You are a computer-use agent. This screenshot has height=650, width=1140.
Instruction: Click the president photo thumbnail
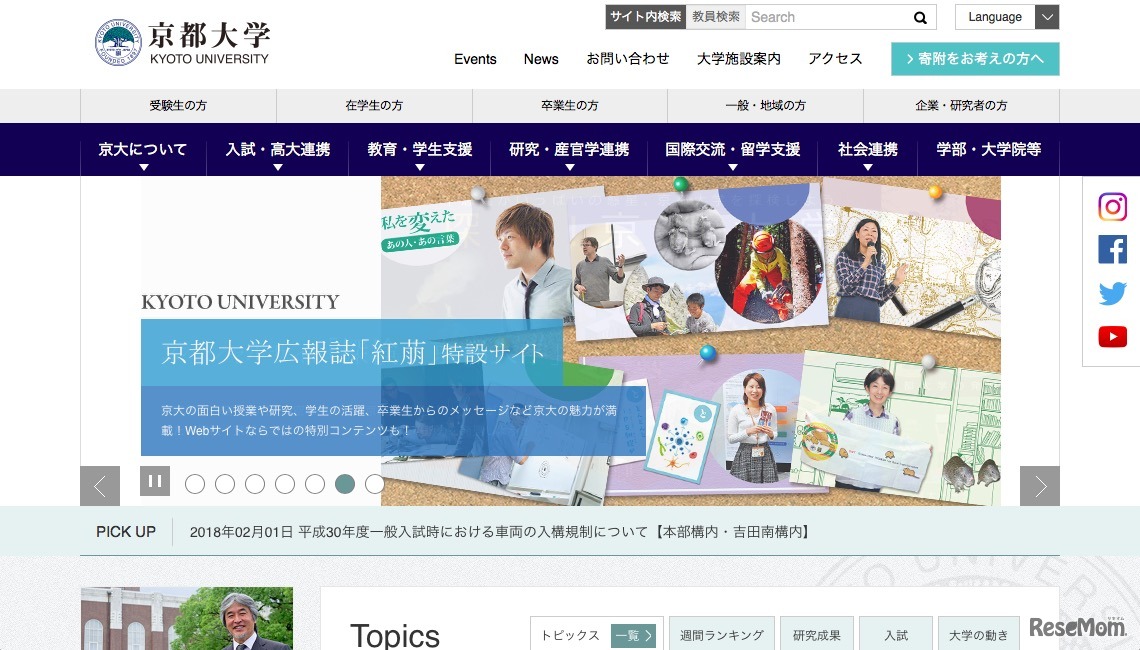pos(187,619)
